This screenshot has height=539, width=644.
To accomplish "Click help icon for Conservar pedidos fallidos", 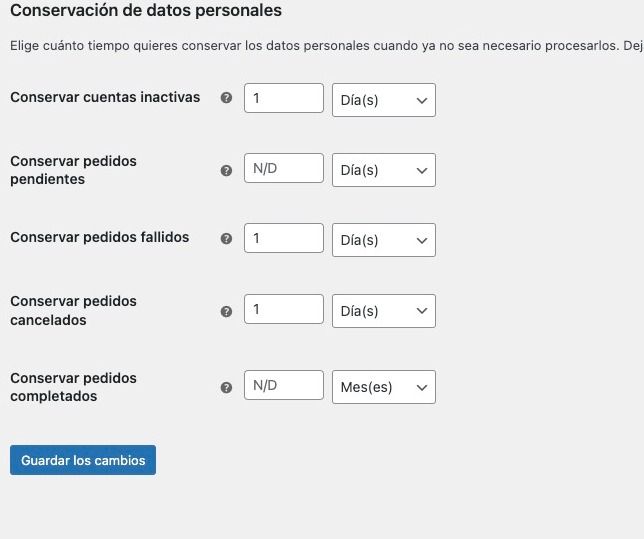I will [226, 238].
